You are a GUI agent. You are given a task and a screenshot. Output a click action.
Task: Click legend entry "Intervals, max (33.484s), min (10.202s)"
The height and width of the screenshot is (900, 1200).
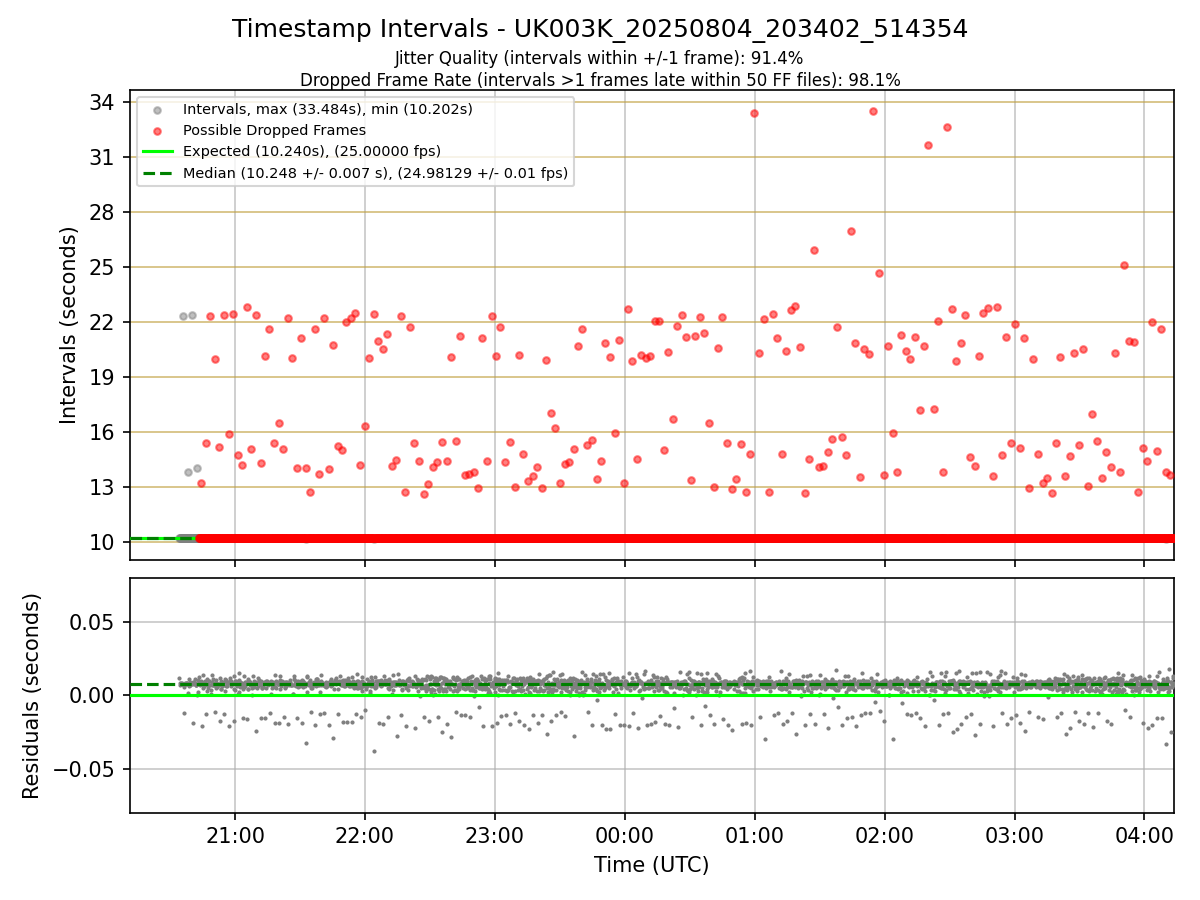328,108
